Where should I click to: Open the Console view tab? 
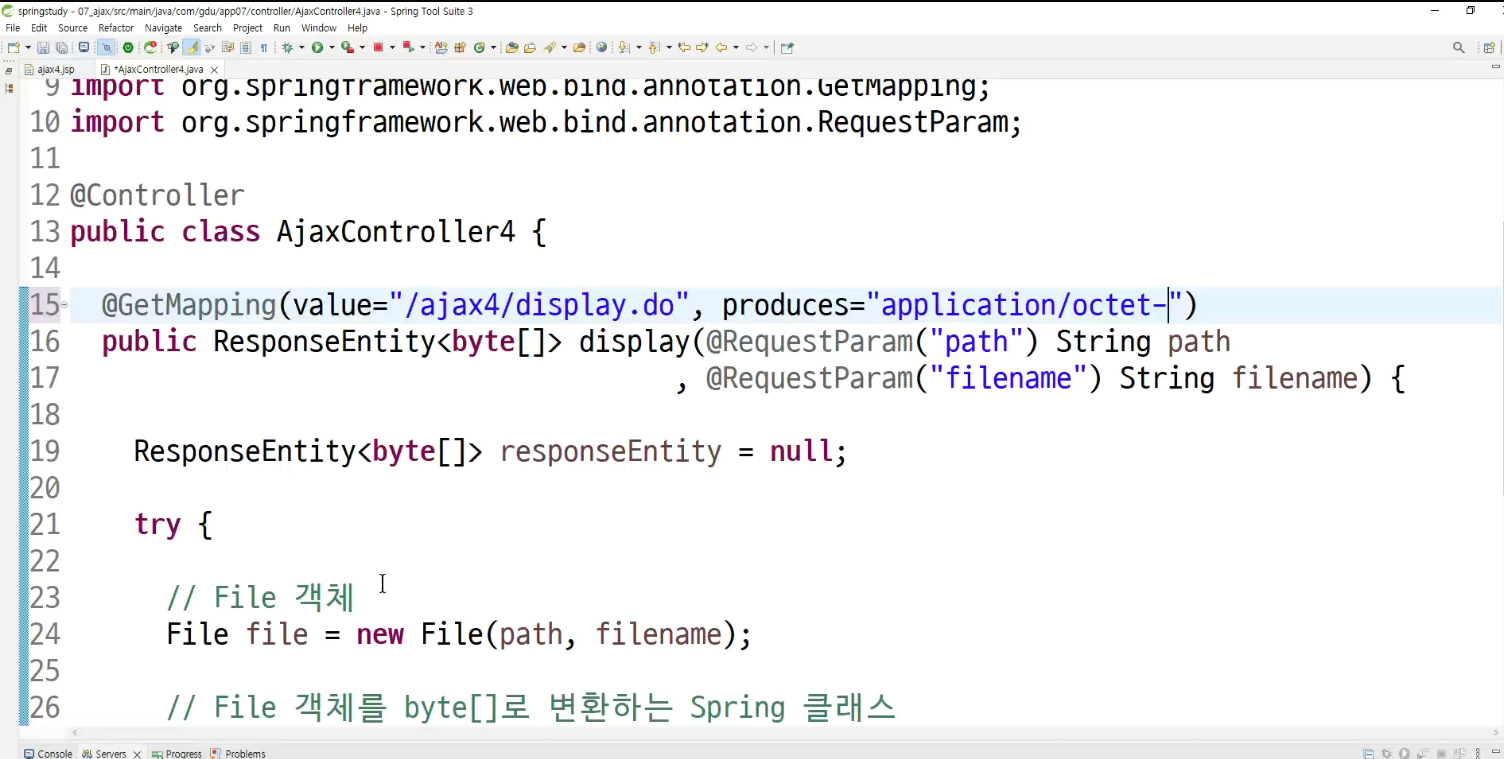47,753
